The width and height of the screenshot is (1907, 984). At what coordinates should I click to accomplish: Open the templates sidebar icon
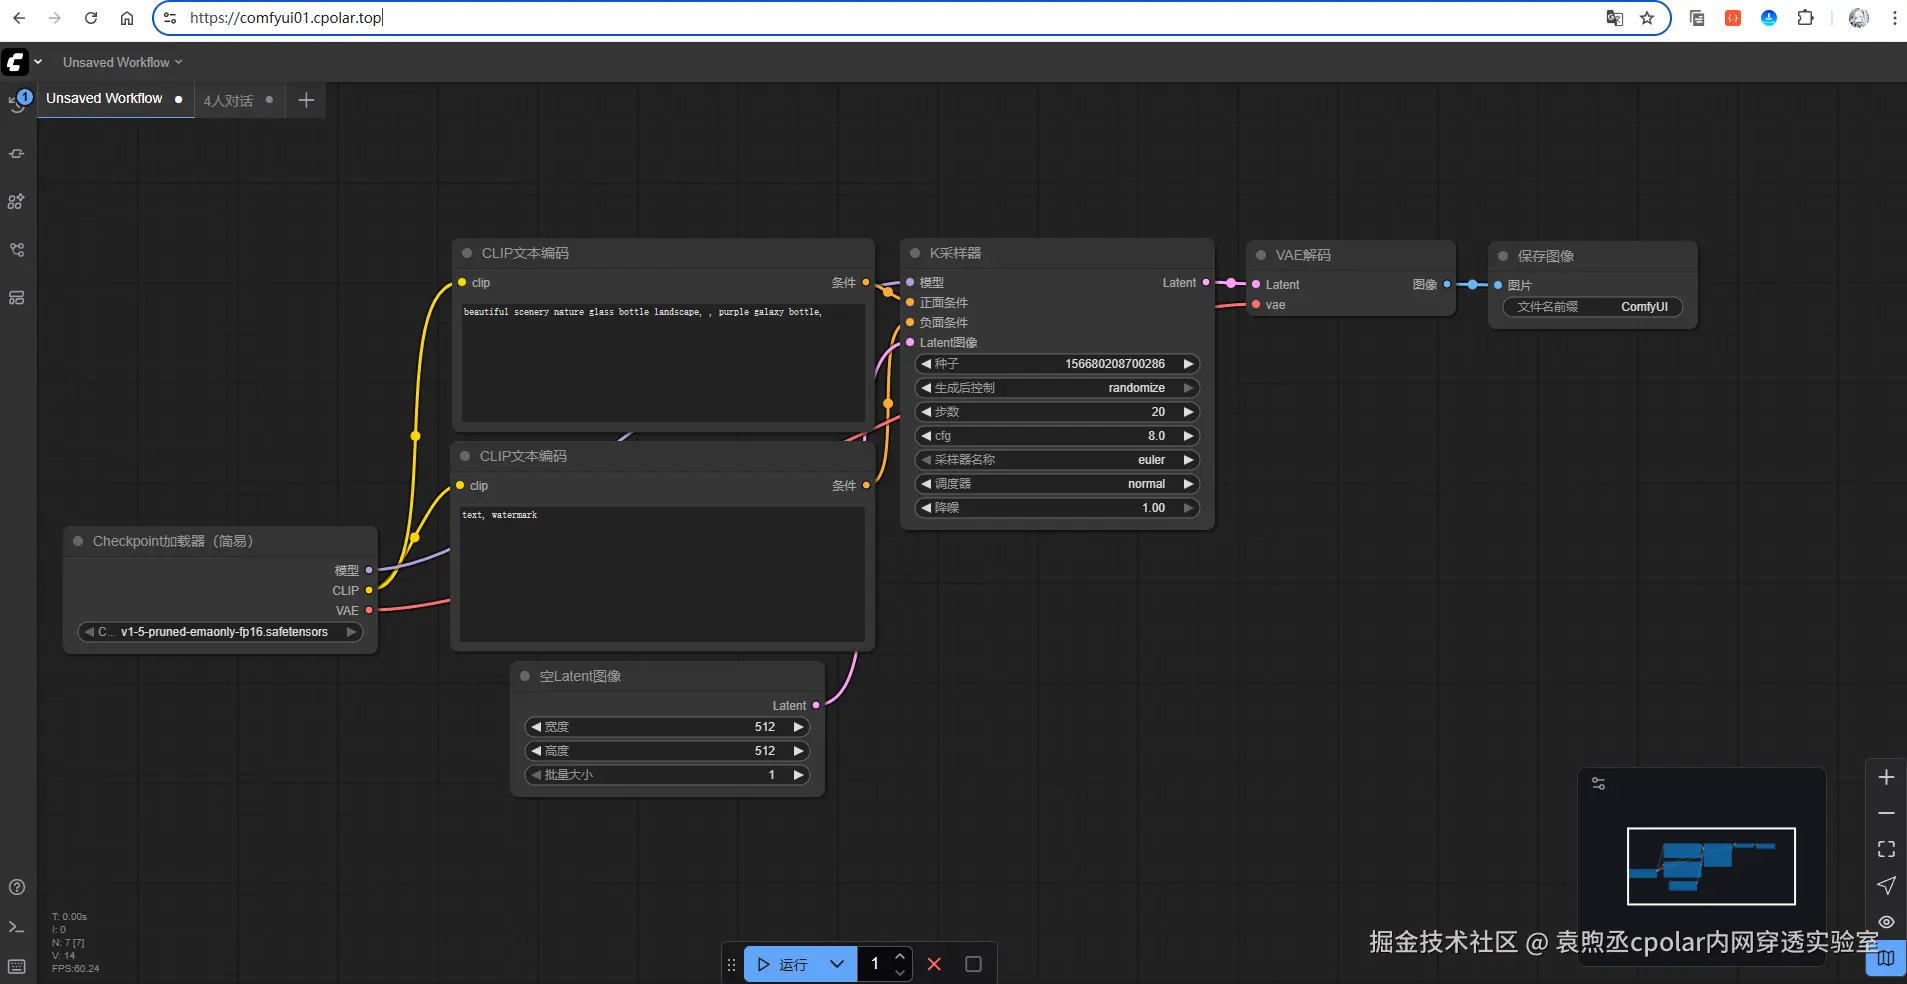point(17,298)
